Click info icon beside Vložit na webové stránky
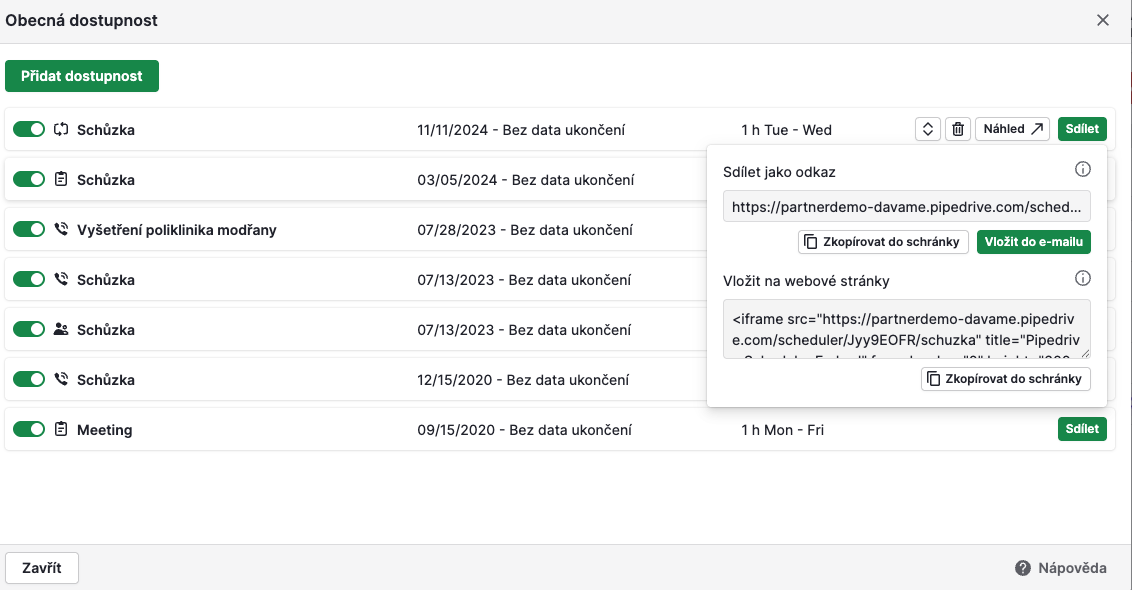The width and height of the screenshot is (1132, 590). pyautogui.click(x=1082, y=279)
